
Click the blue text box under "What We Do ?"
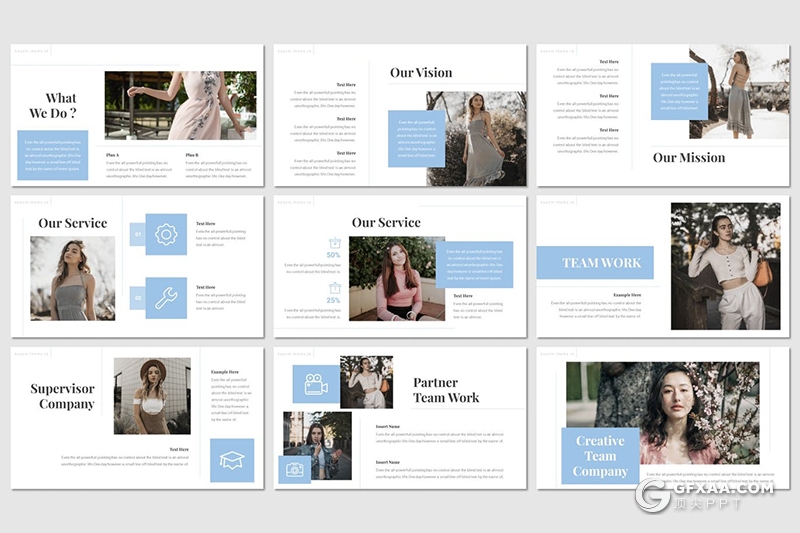(x=52, y=155)
